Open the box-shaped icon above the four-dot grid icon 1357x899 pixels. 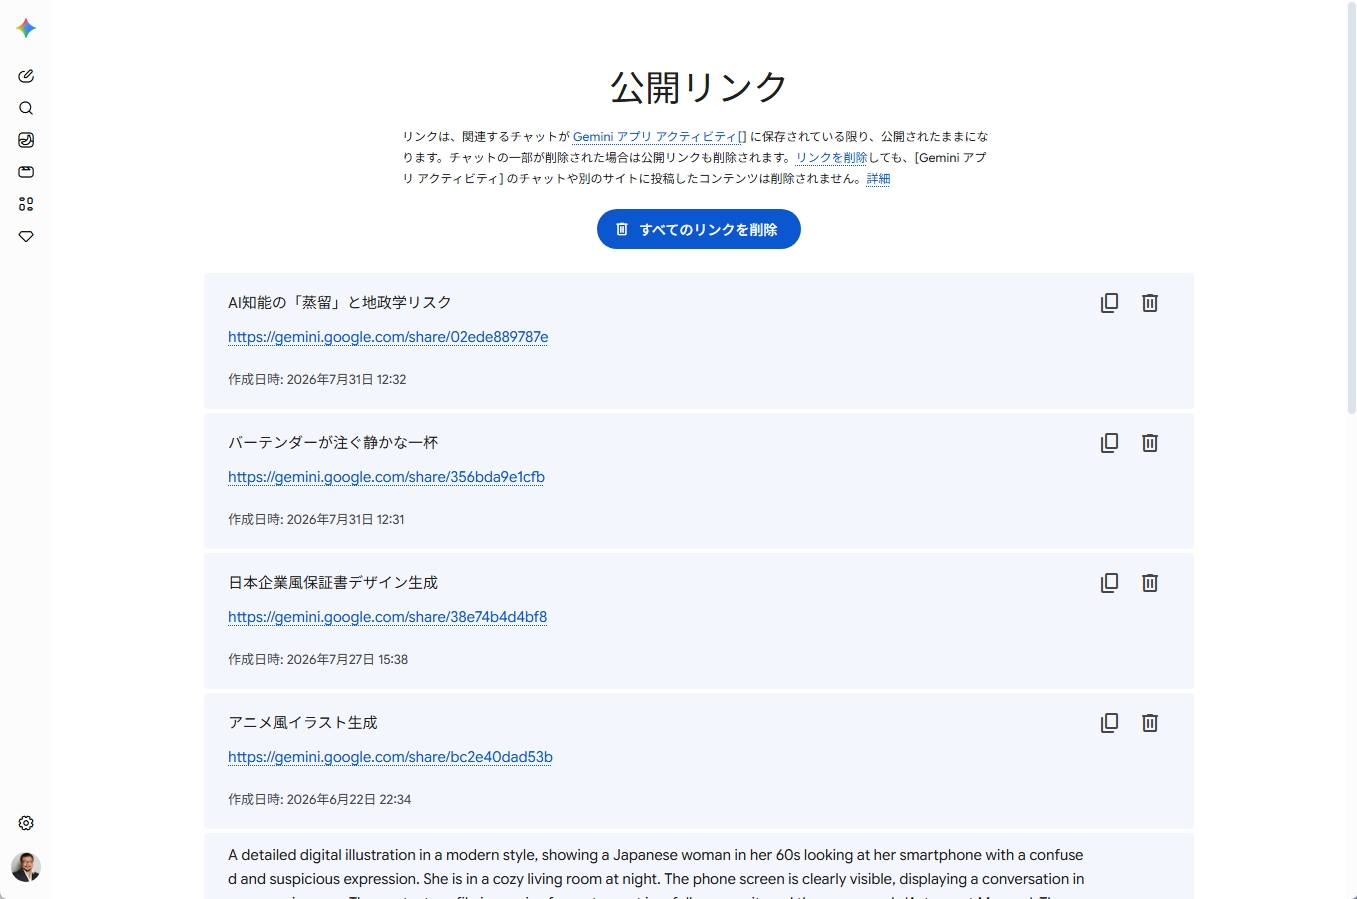(26, 172)
